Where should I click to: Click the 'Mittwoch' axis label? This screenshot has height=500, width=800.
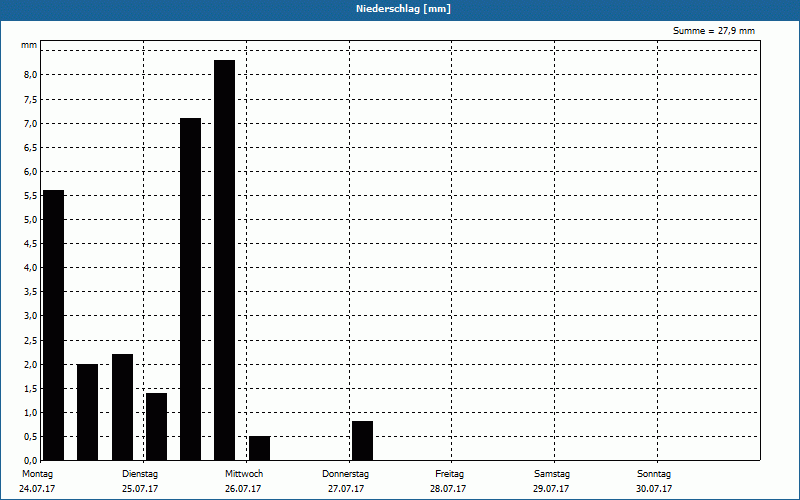(x=244, y=474)
